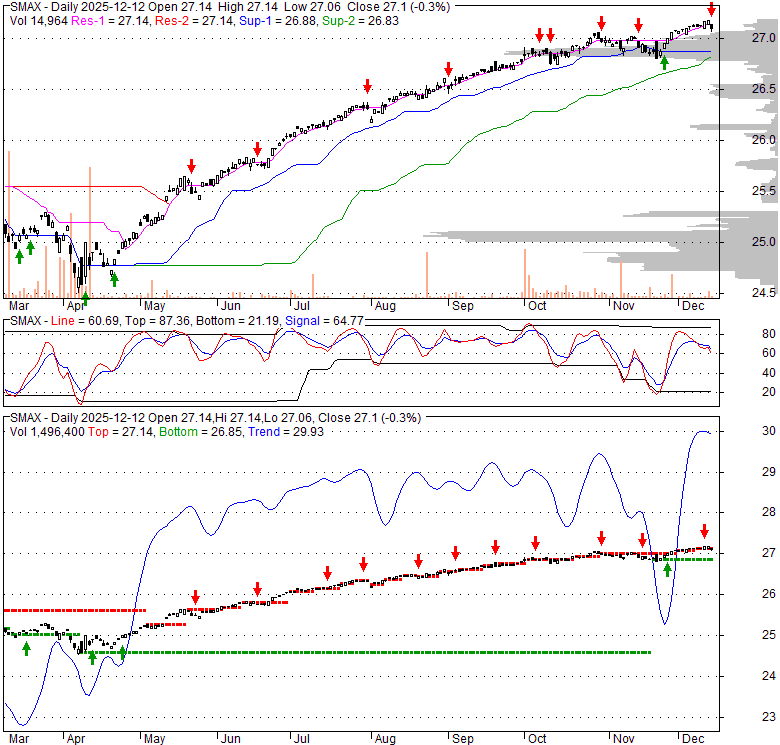Screen dimensions: 780x745
Task: Click the green up arrow in November on bottom chart
Action: 667,571
